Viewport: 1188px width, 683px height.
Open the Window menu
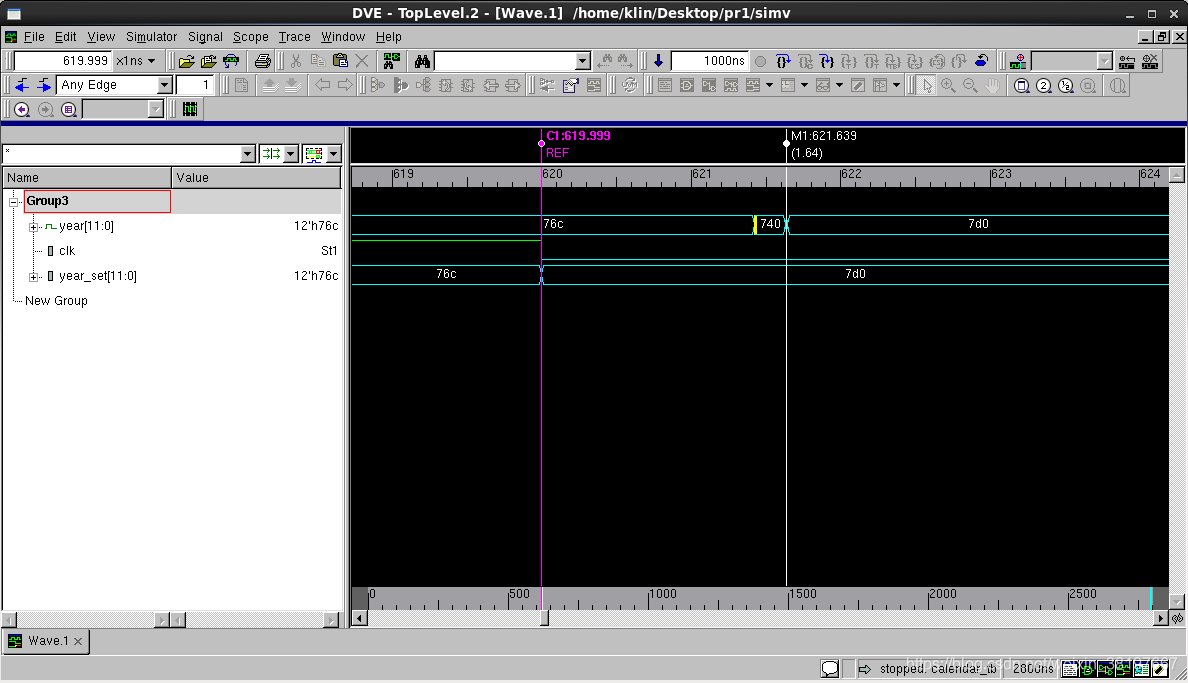(x=343, y=36)
